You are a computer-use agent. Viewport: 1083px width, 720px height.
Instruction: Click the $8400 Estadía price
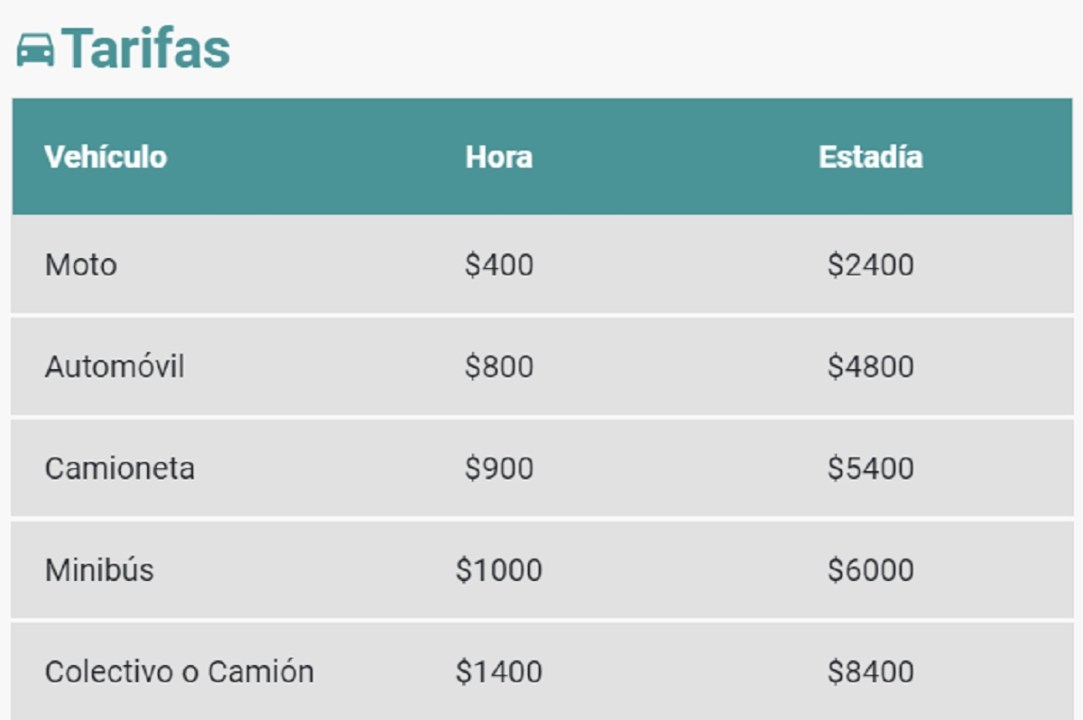pos(870,672)
